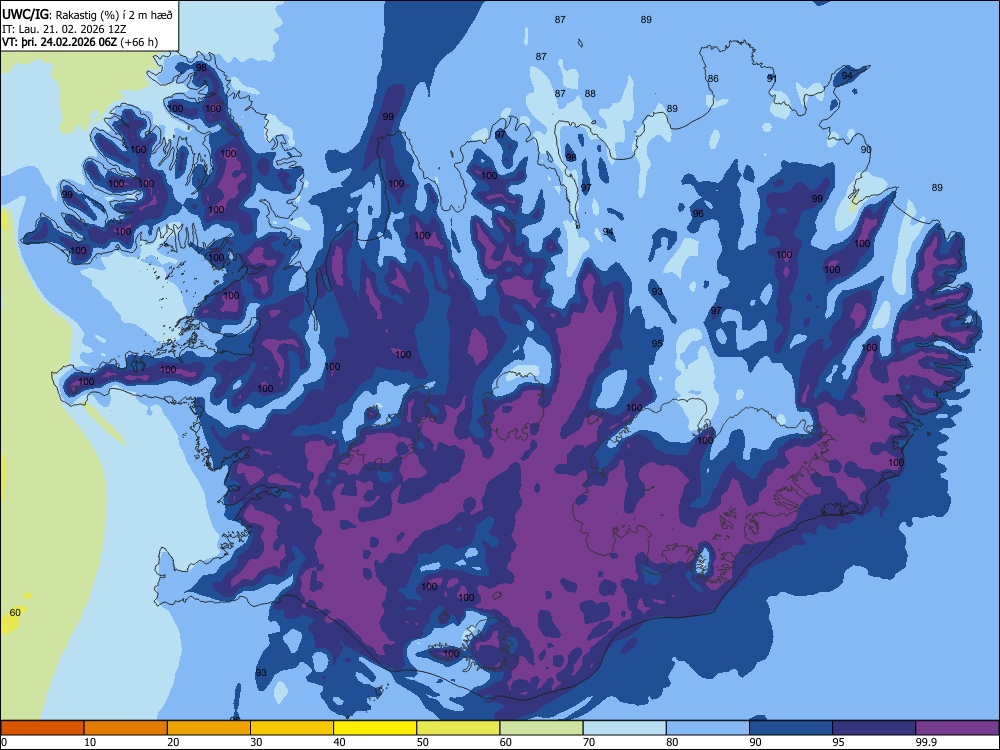Select the medium blue 80–90 legend swatch
Viewport: 1000px width, 750px height.
(x=708, y=728)
